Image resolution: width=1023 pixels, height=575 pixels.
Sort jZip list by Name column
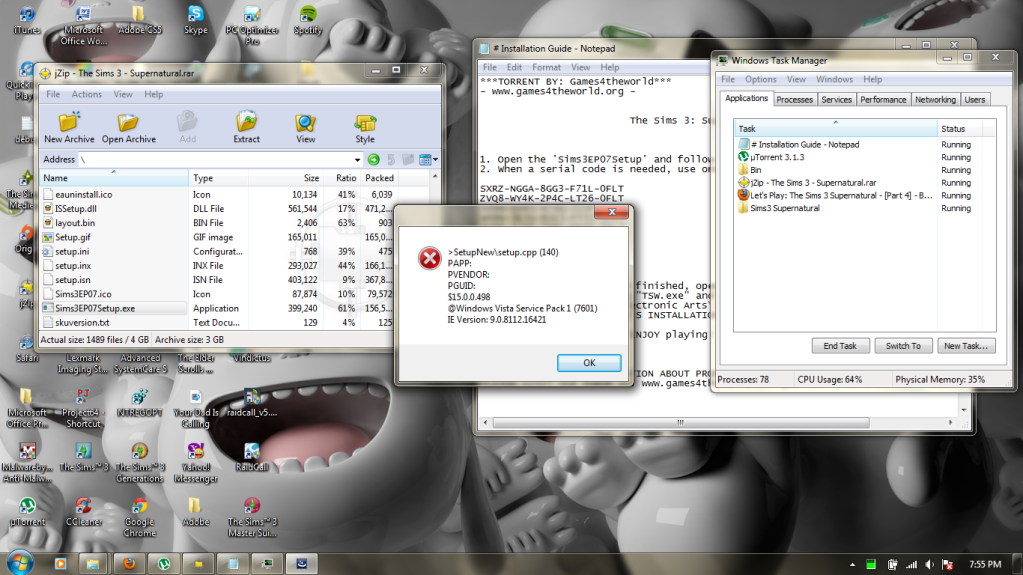click(x=114, y=178)
